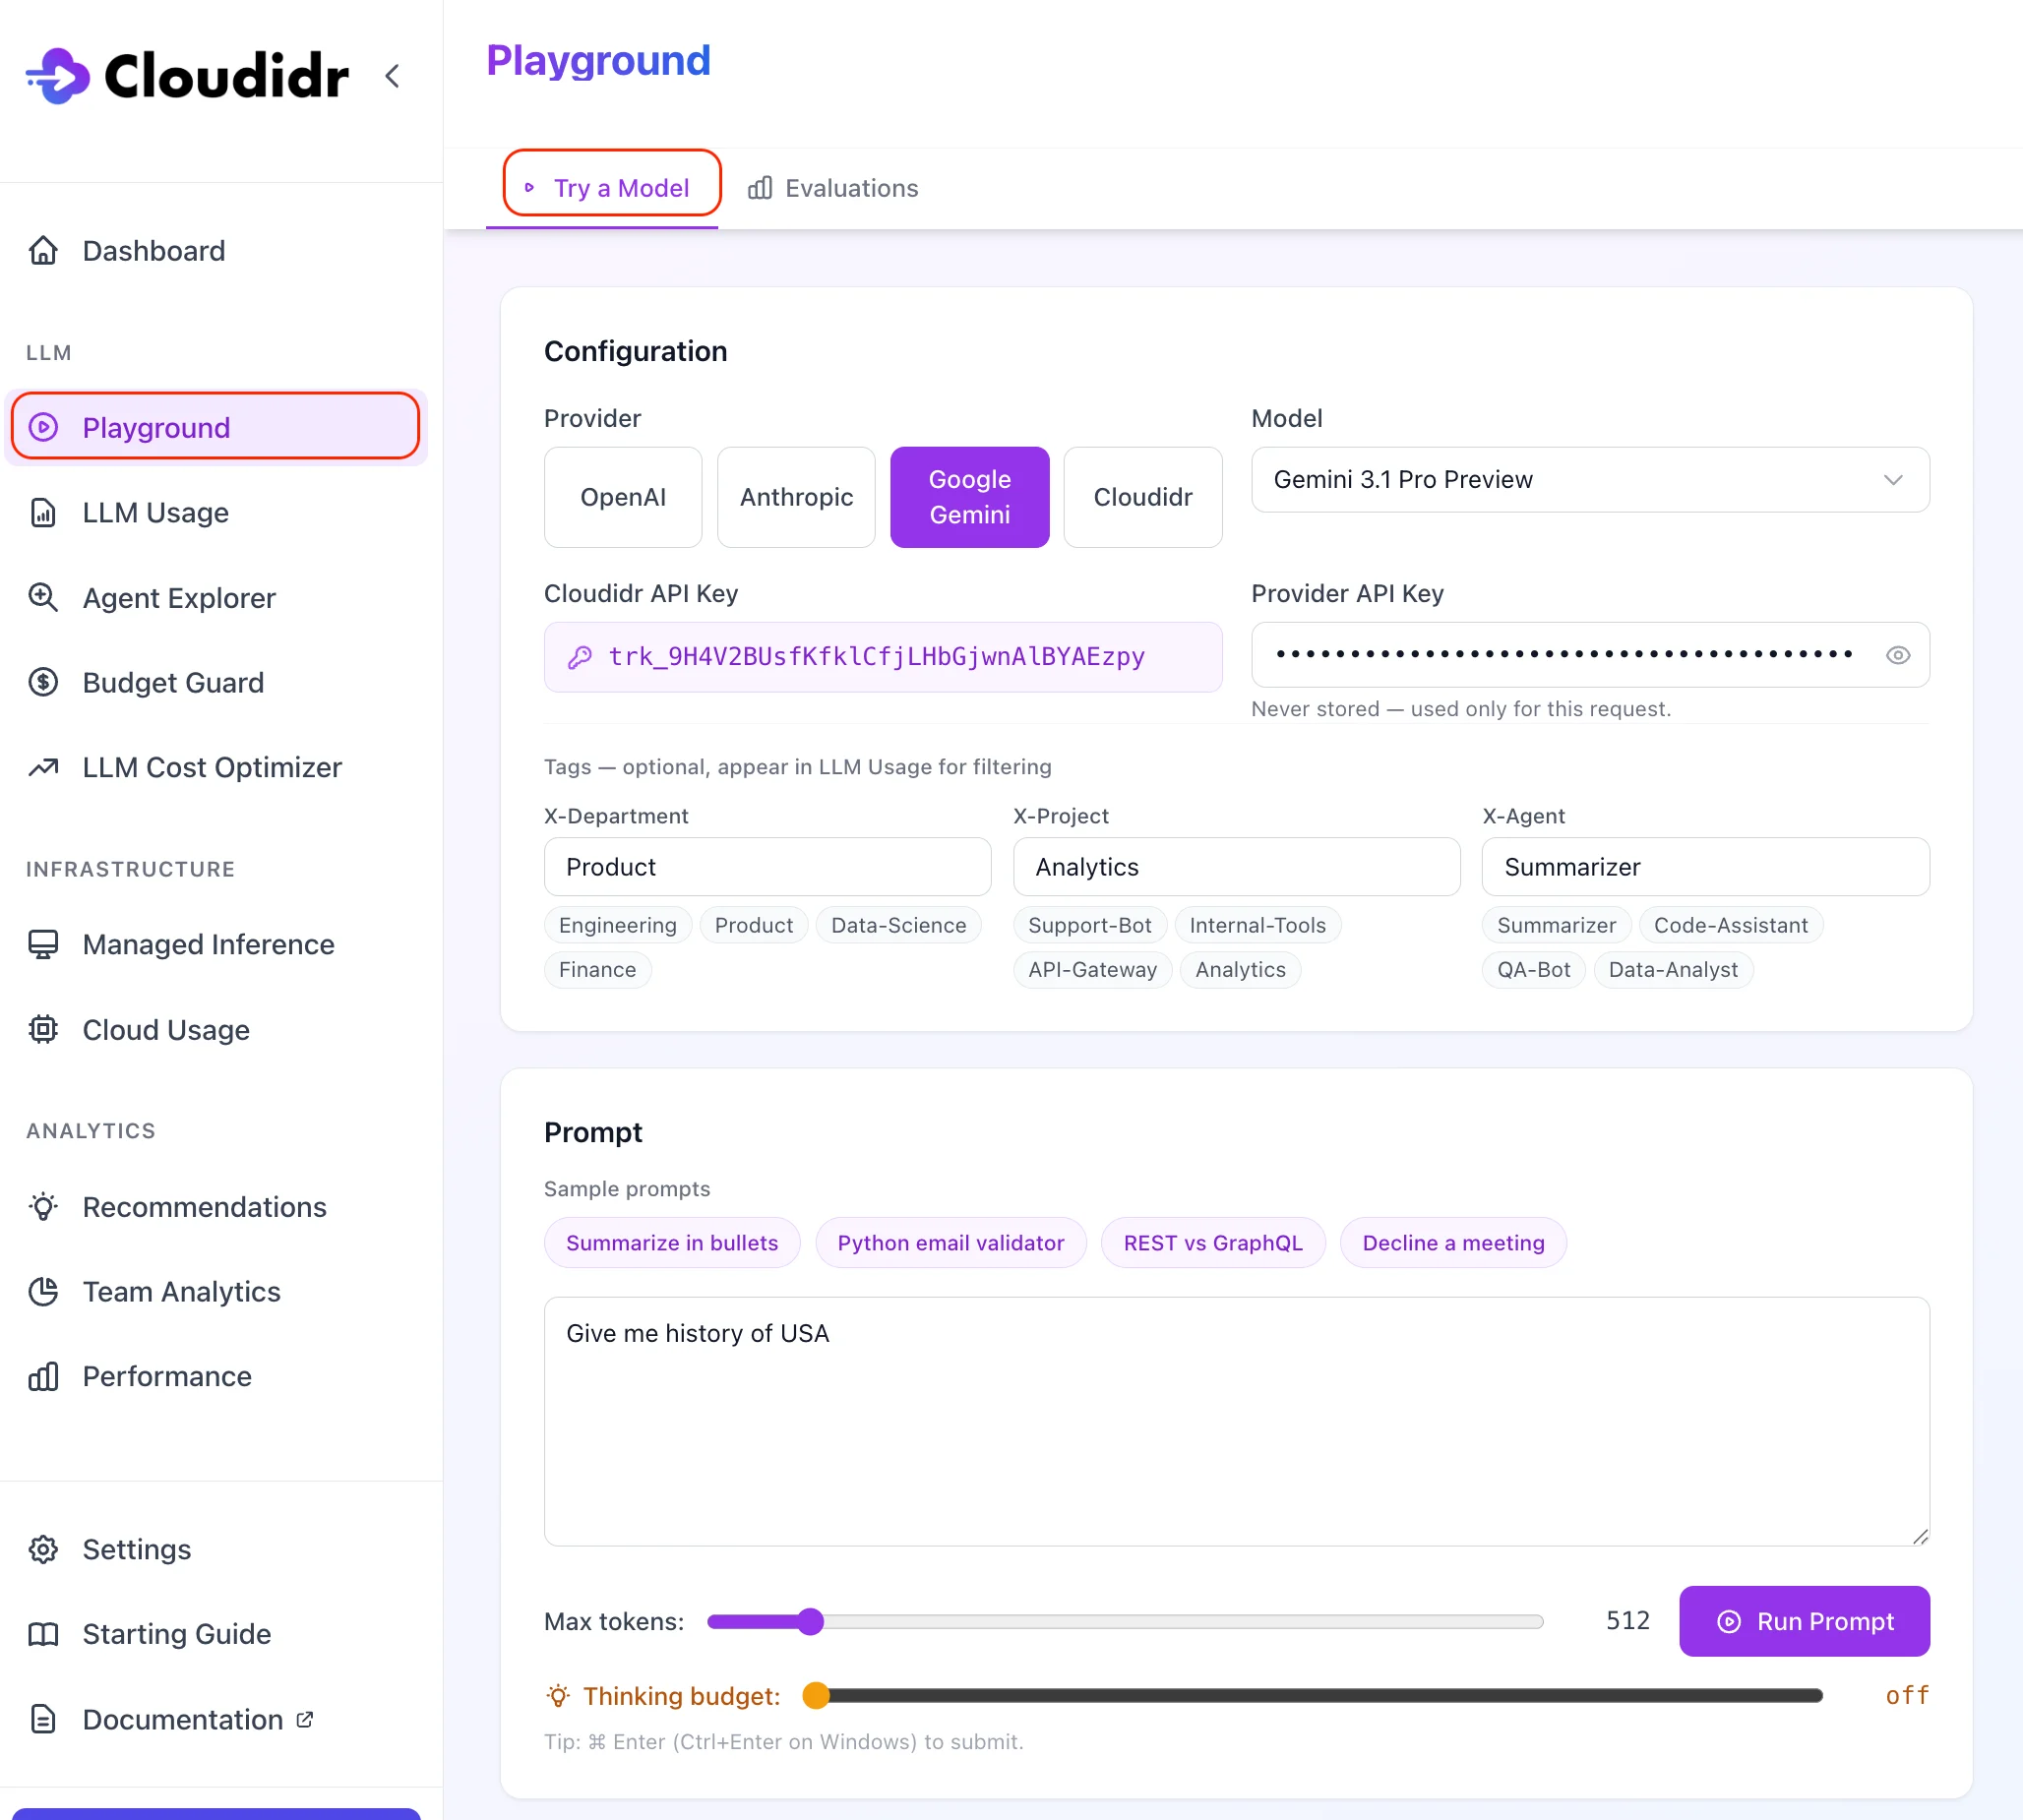Pick the Code-Assistant agent tag chip

[x=1731, y=925]
